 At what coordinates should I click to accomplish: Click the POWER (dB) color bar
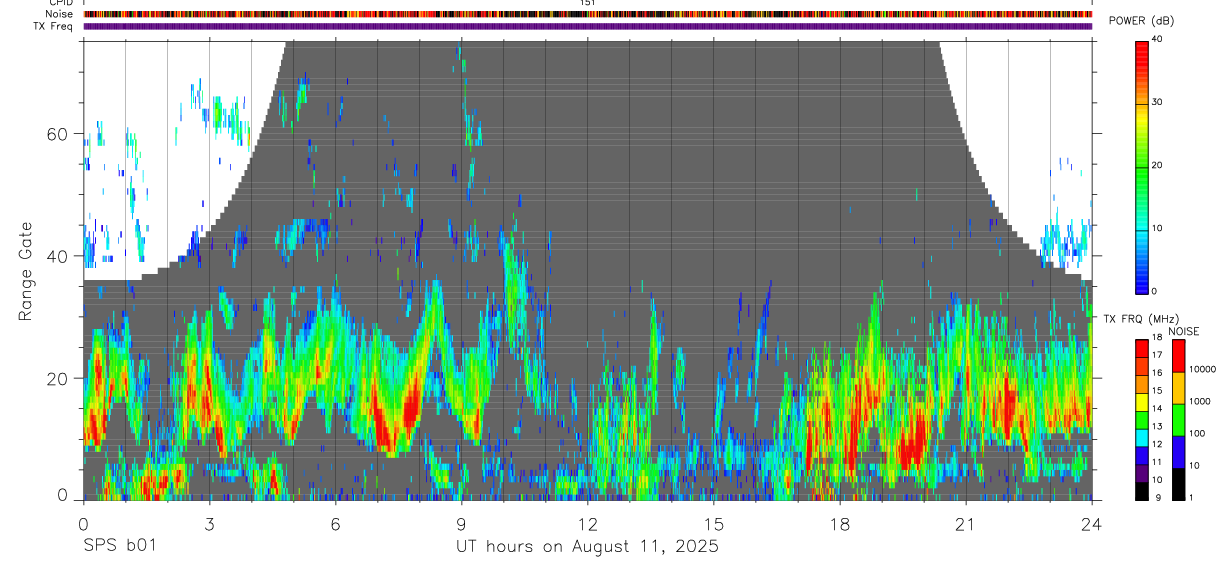pyautogui.click(x=1142, y=166)
